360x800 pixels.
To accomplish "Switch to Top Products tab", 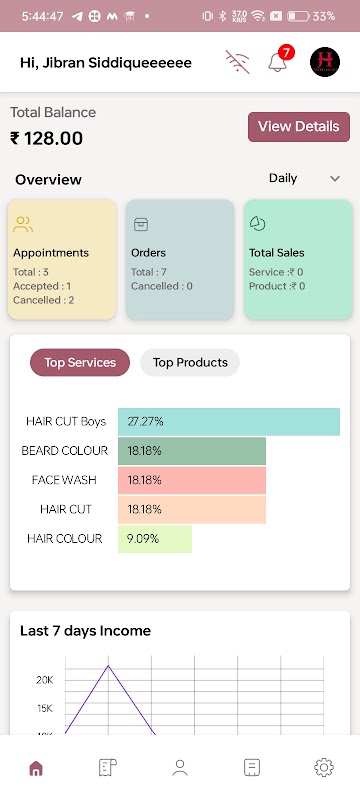I will (190, 362).
